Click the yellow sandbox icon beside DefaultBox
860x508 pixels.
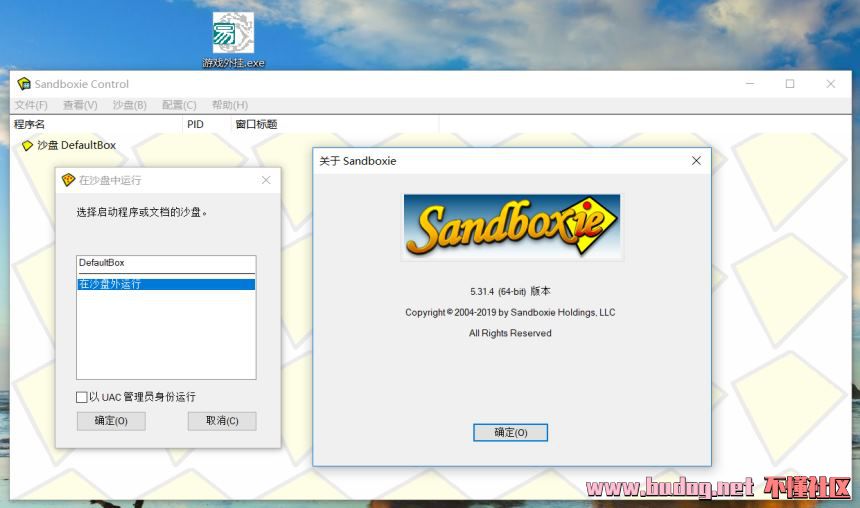click(x=27, y=145)
